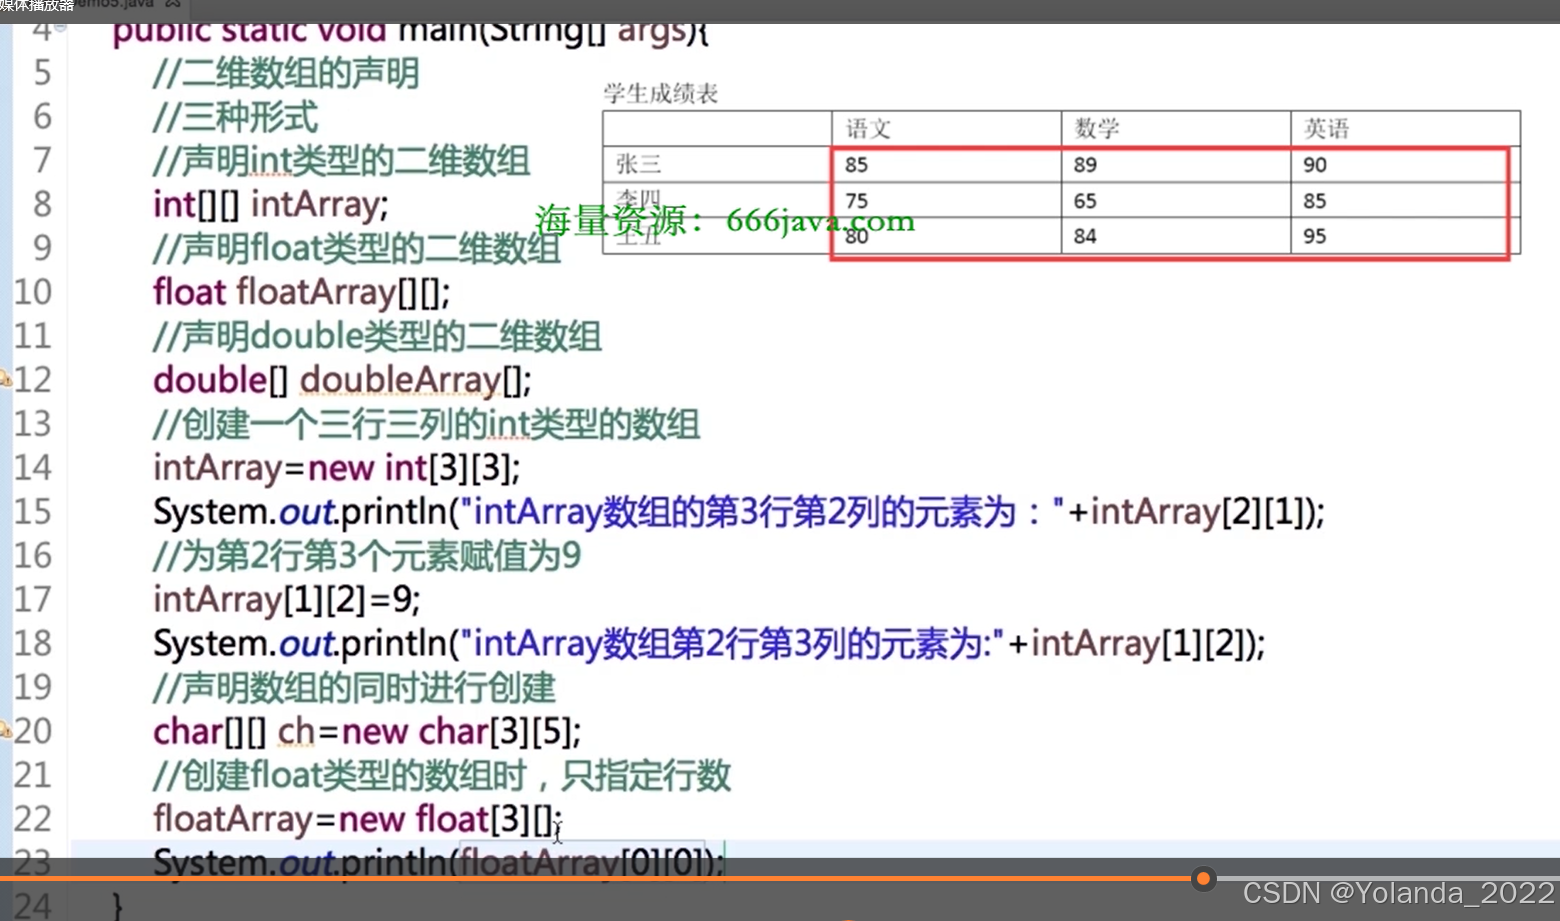1560x921 pixels.
Task: Click line number 8 in the gutter
Action: coord(42,205)
